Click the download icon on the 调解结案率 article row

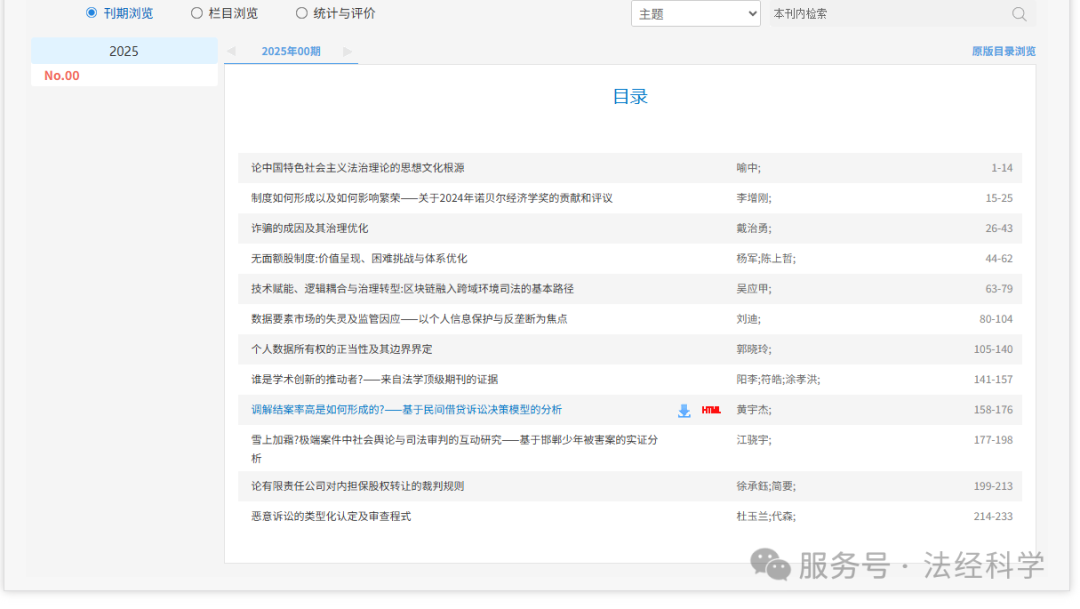(684, 410)
